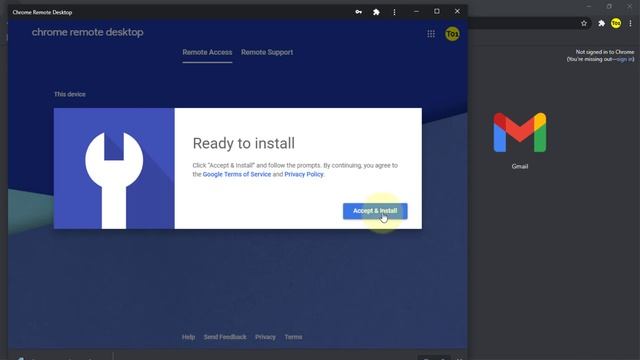Switch to the Remote Support tab
The width and height of the screenshot is (640, 360).
pos(267,52)
